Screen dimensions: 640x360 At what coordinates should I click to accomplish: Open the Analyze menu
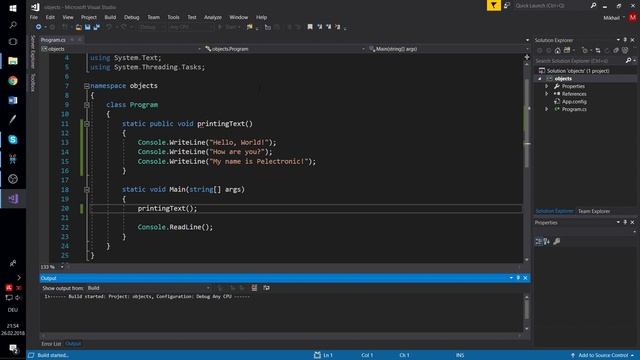[213, 18]
